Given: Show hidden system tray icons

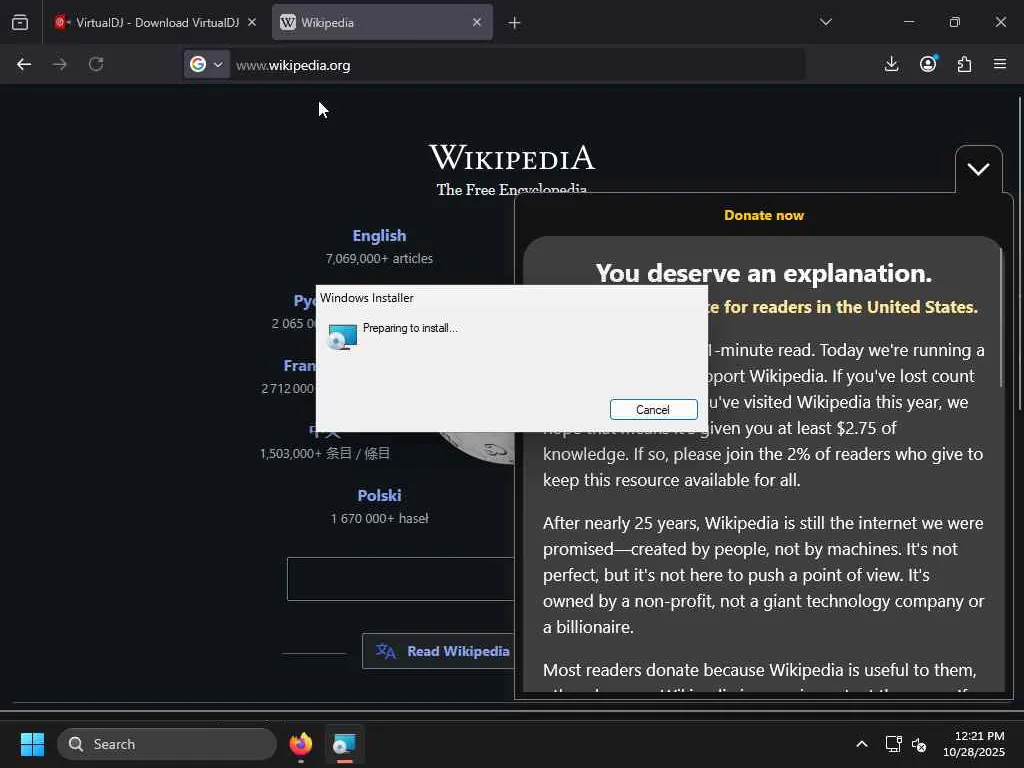Looking at the screenshot, I should tap(862, 744).
